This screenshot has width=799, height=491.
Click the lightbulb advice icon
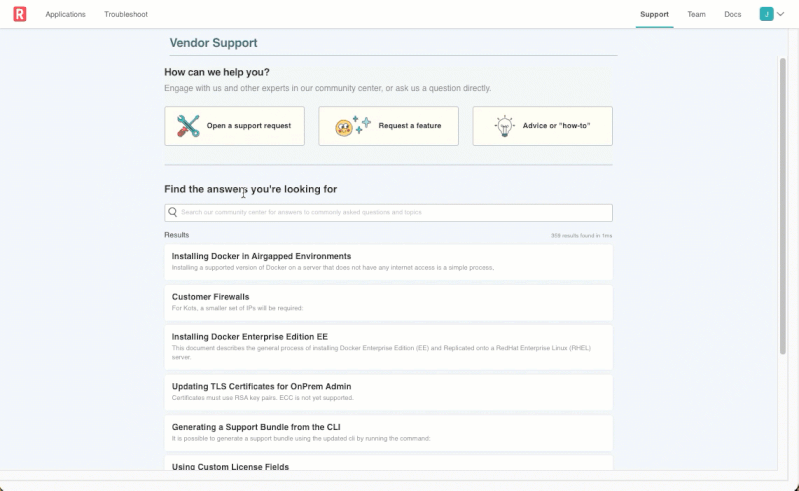[506, 126]
